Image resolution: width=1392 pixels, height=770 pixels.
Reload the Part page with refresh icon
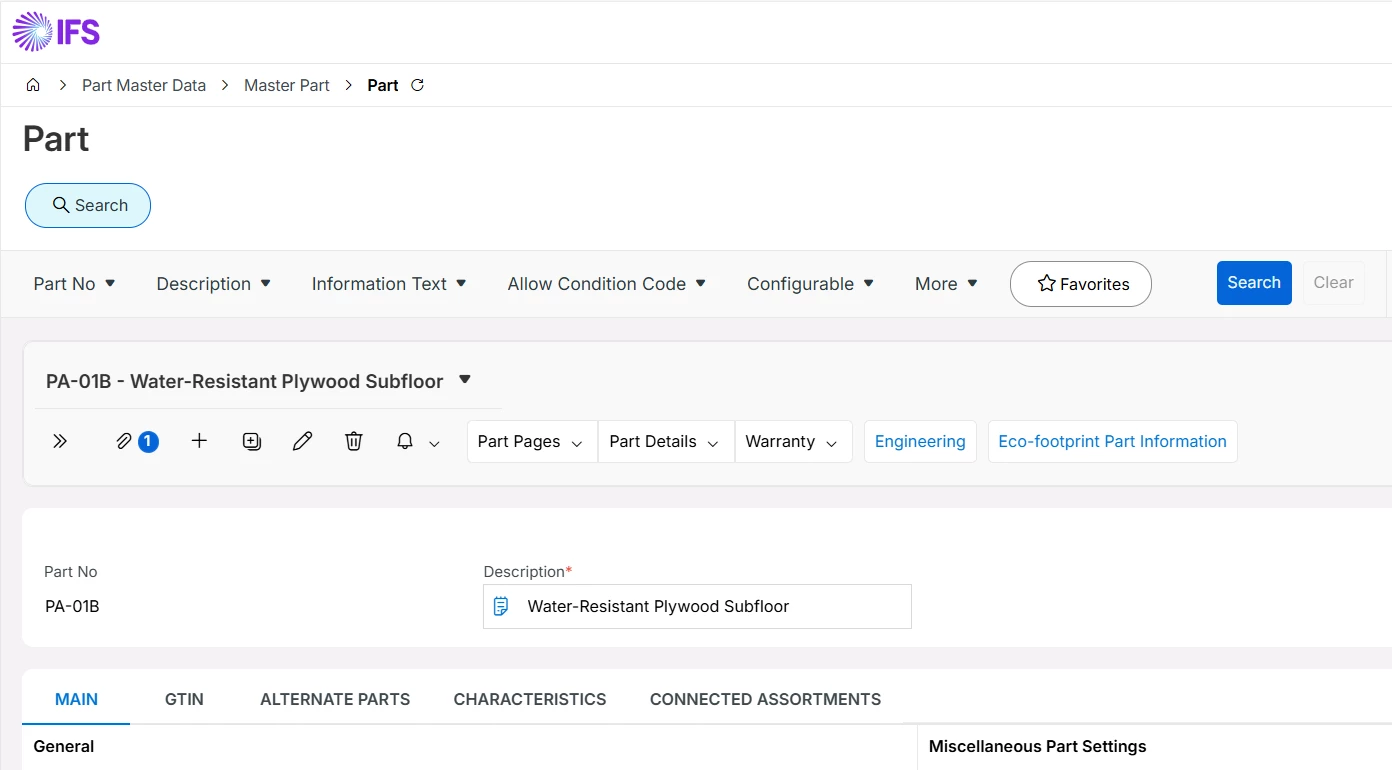tap(418, 85)
